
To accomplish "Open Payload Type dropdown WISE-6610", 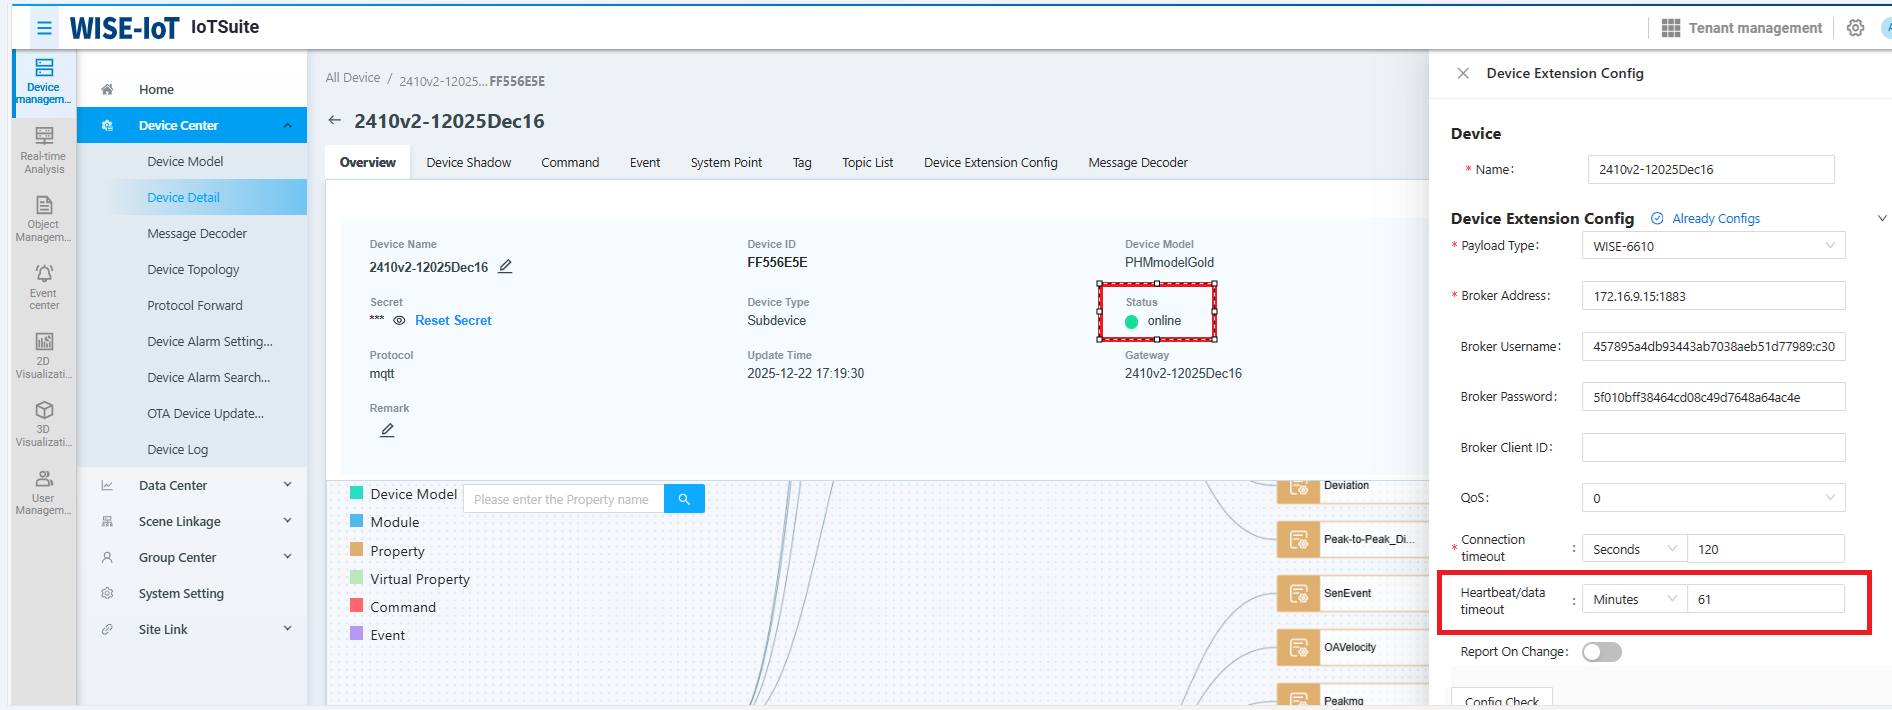I will click(x=1713, y=246).
